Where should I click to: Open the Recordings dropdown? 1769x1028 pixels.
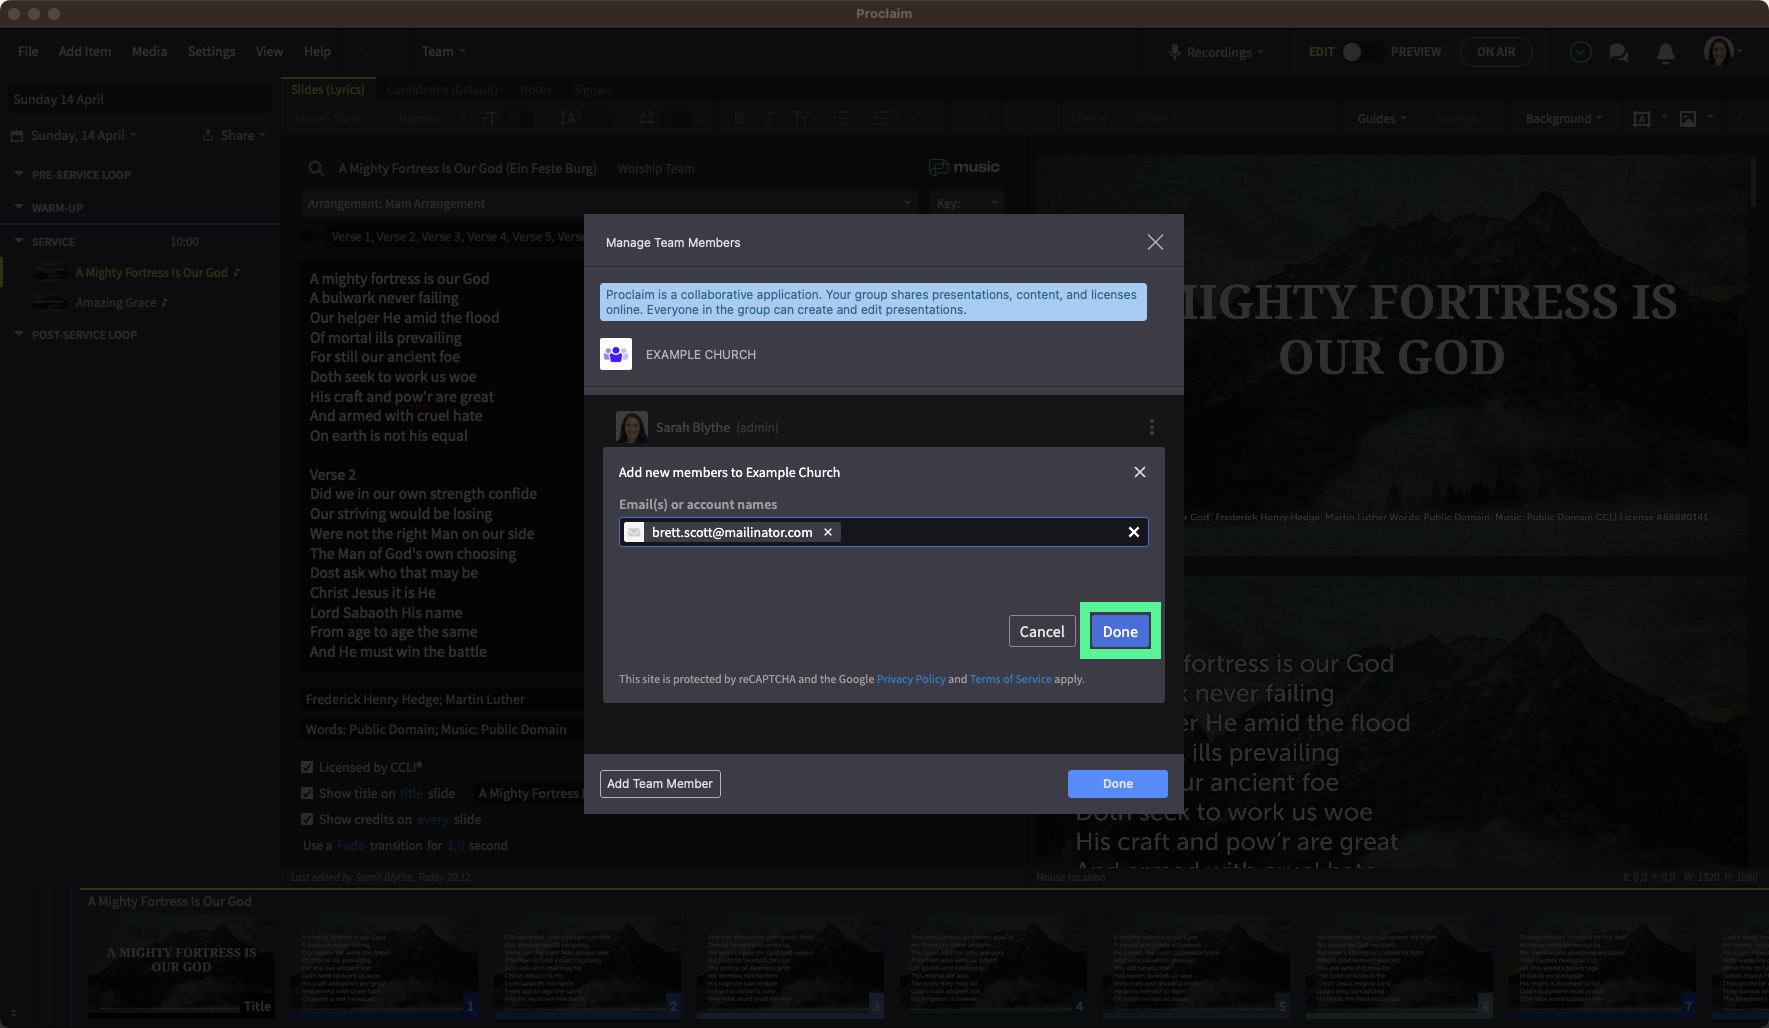coord(1217,52)
